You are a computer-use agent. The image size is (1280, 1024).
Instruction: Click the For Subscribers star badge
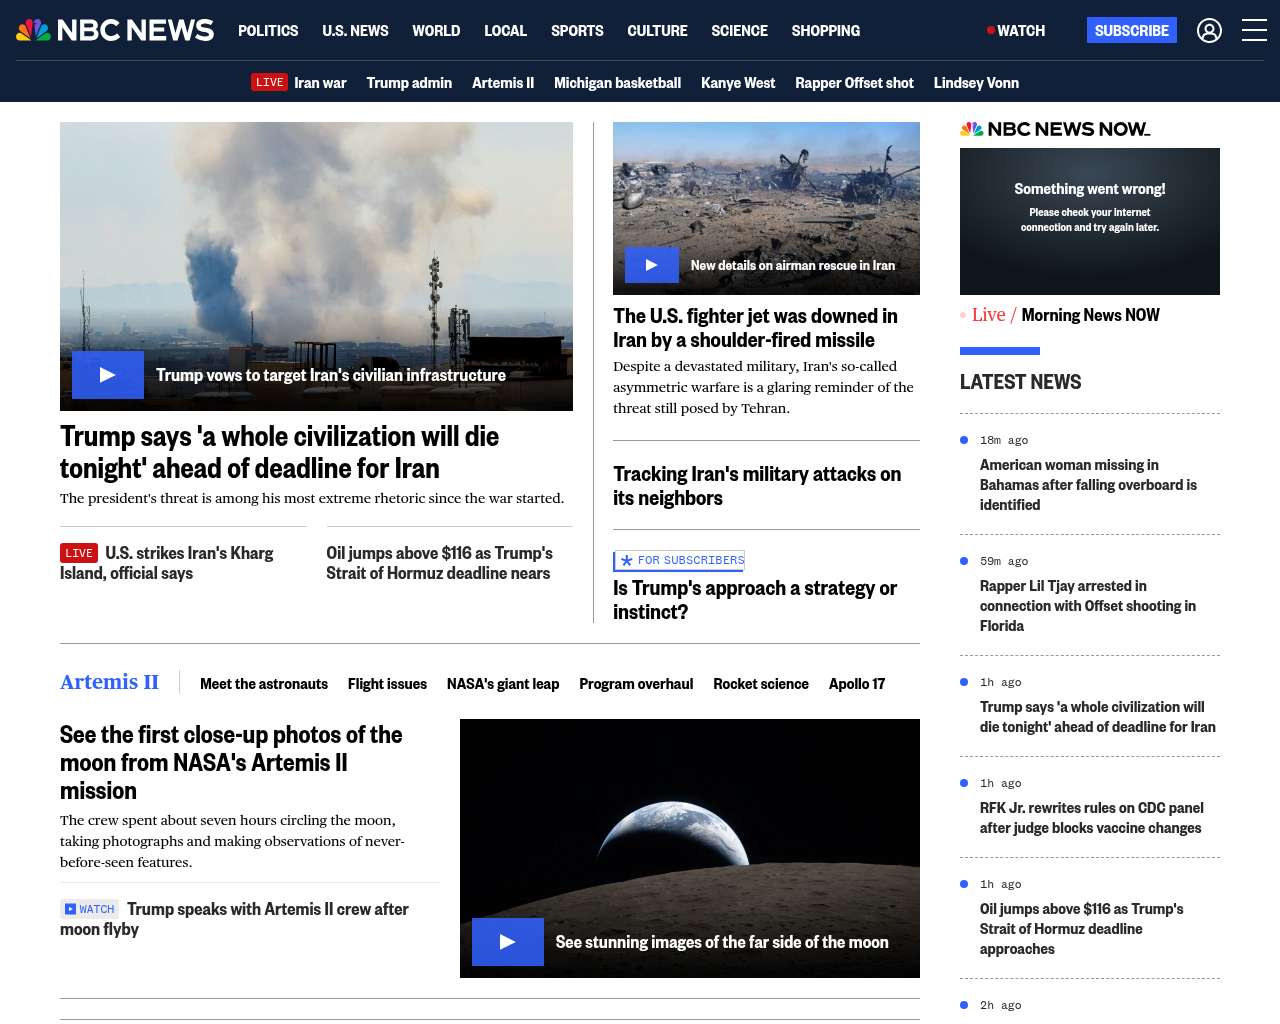(680, 561)
